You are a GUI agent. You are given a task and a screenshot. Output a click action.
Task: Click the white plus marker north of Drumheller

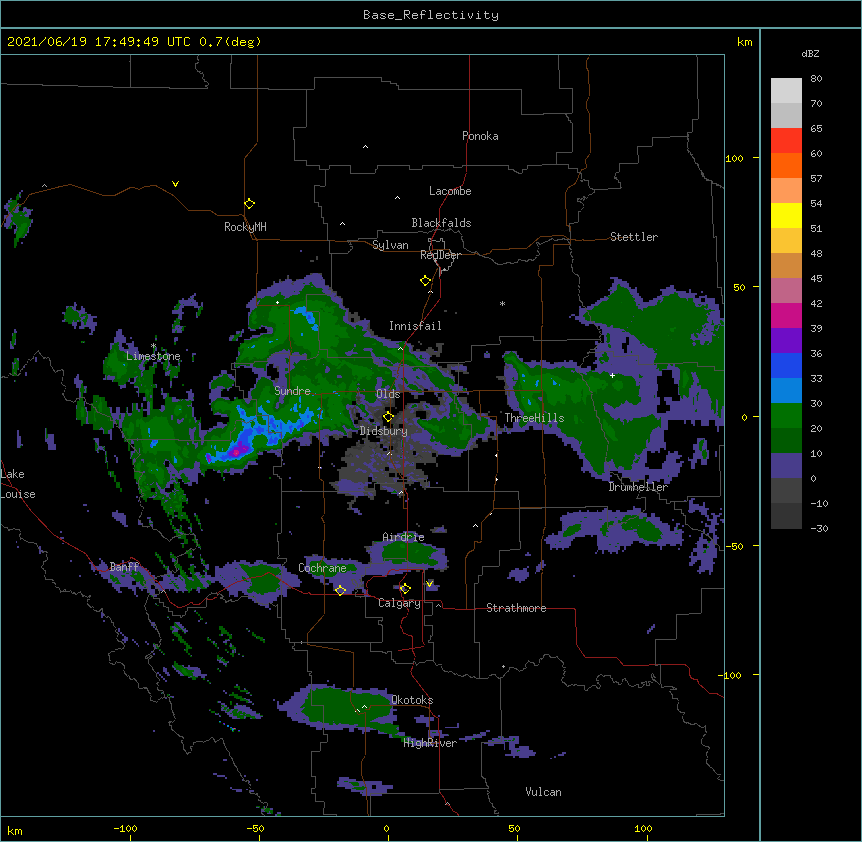click(x=612, y=375)
